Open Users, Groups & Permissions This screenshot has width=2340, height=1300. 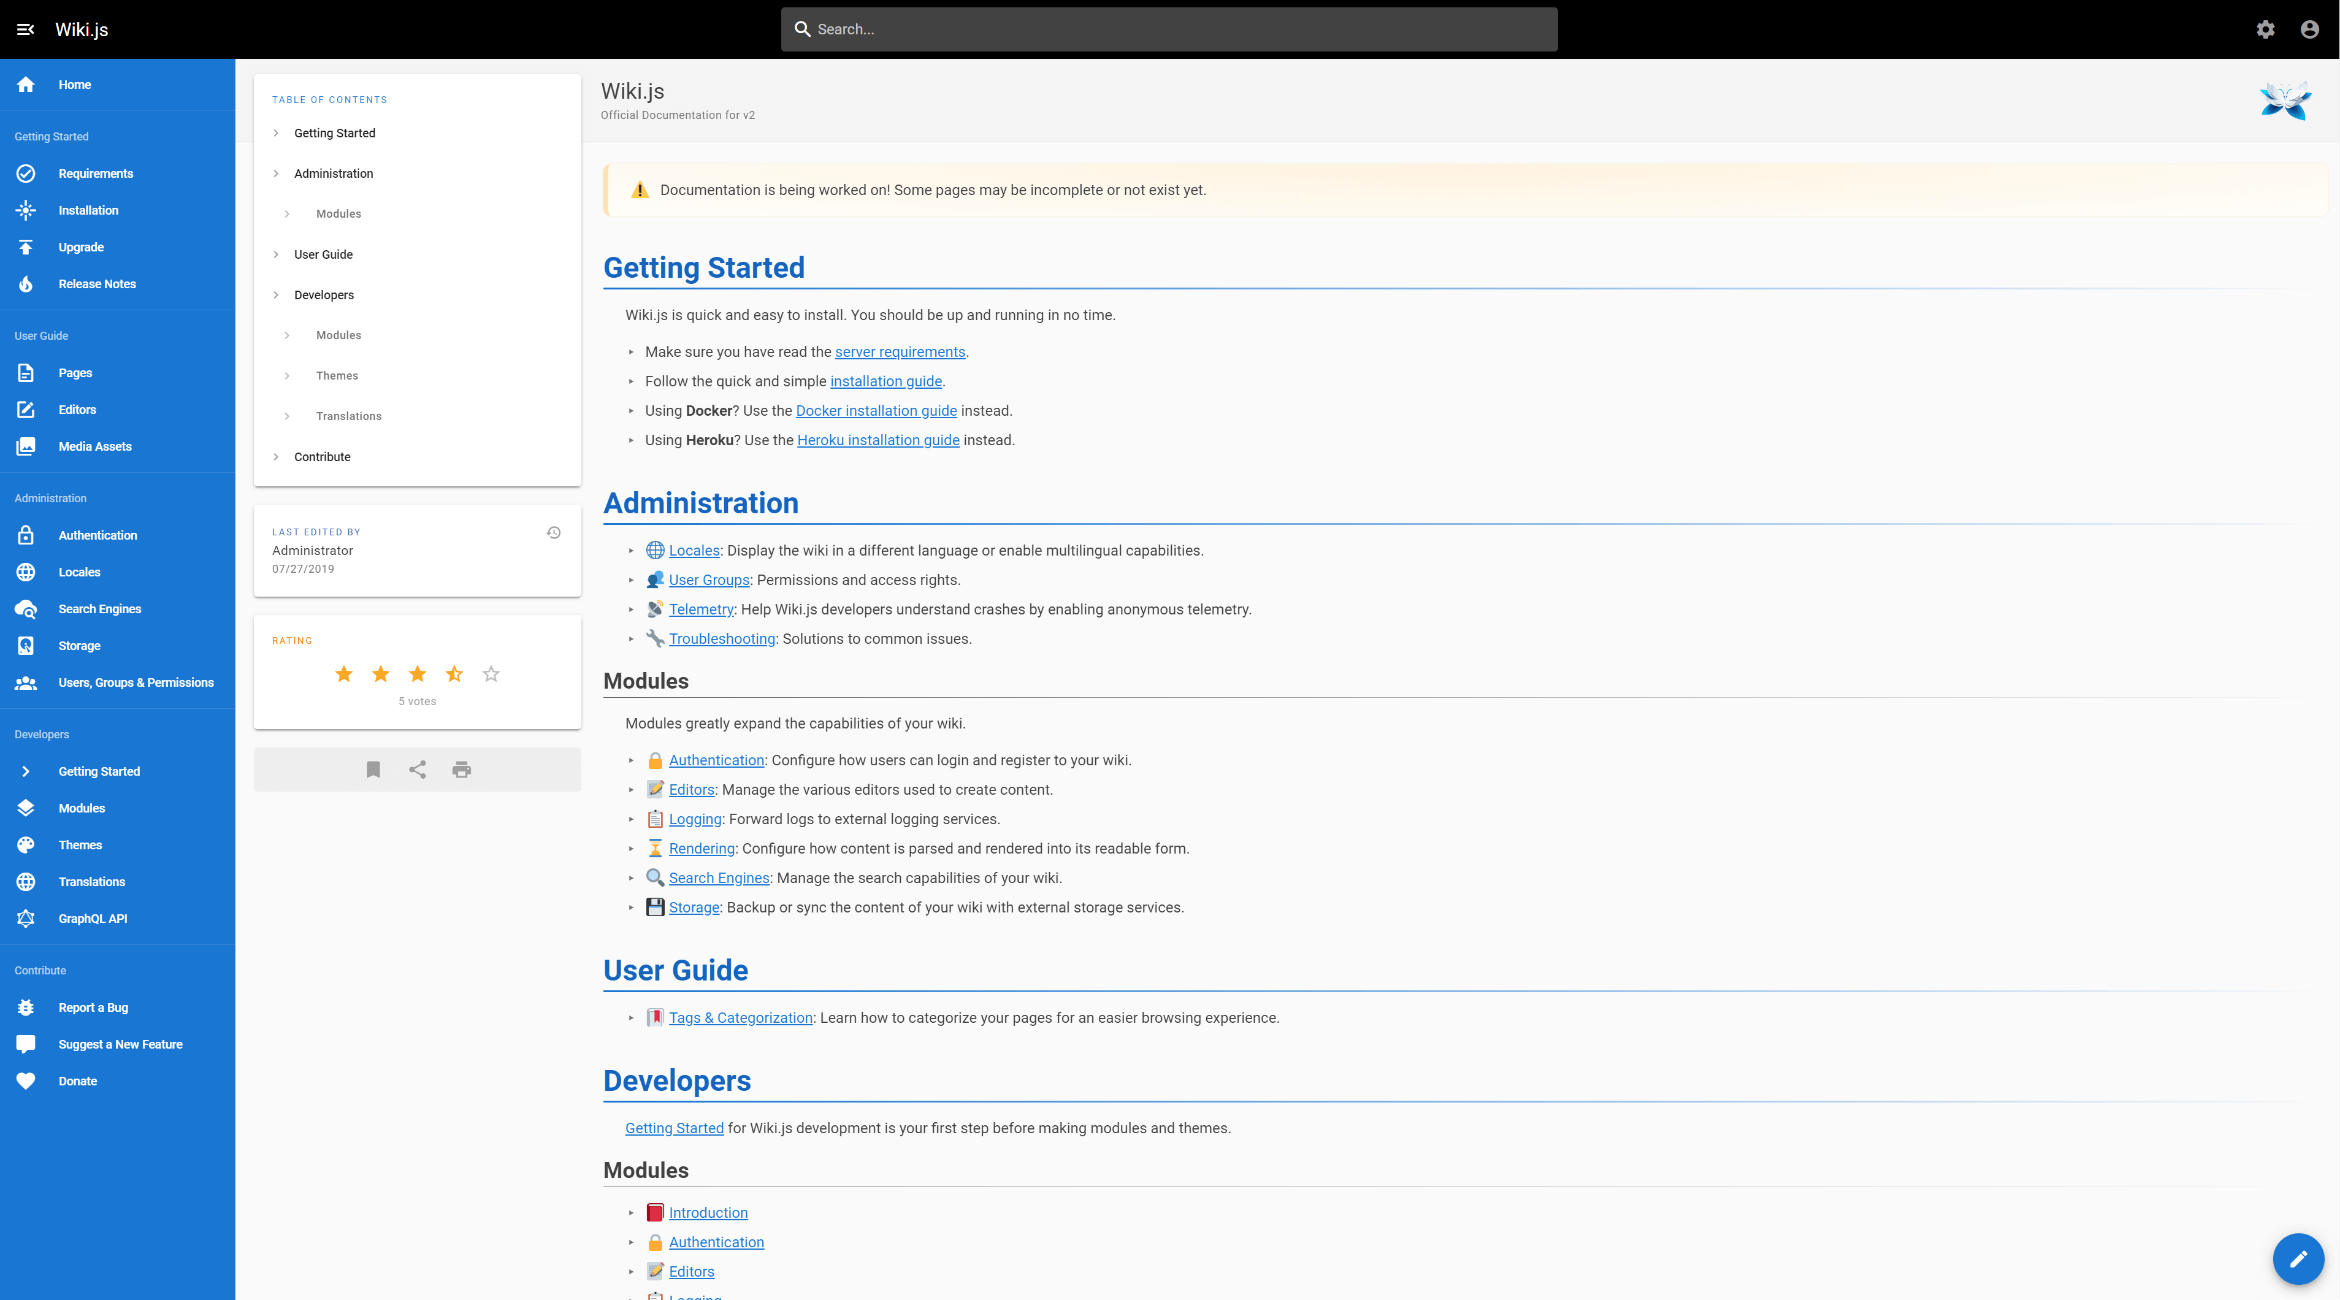136,682
